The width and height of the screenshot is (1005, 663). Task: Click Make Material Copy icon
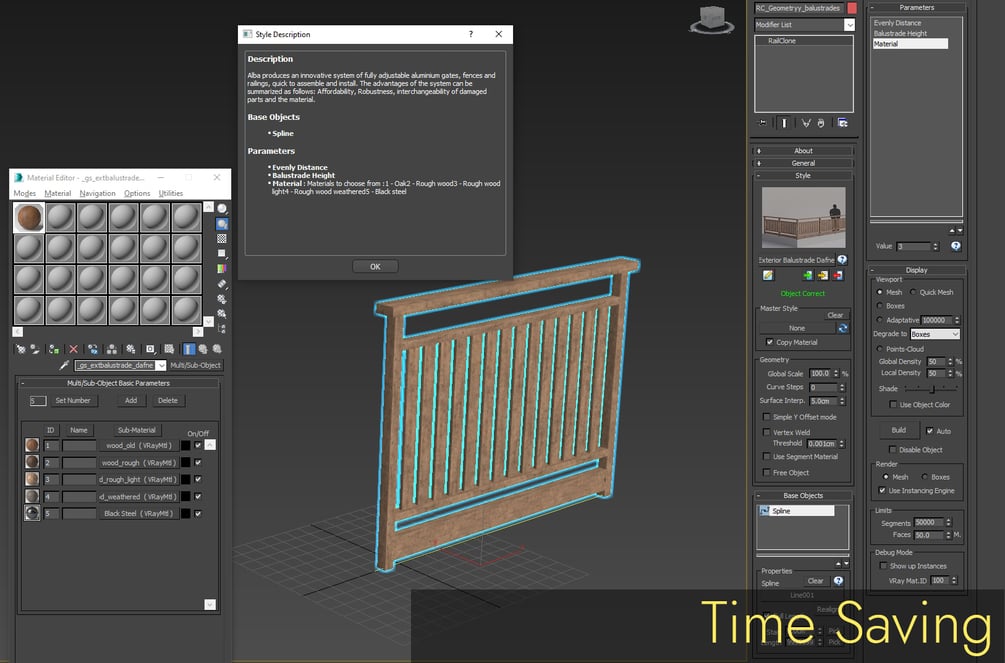[x=93, y=349]
